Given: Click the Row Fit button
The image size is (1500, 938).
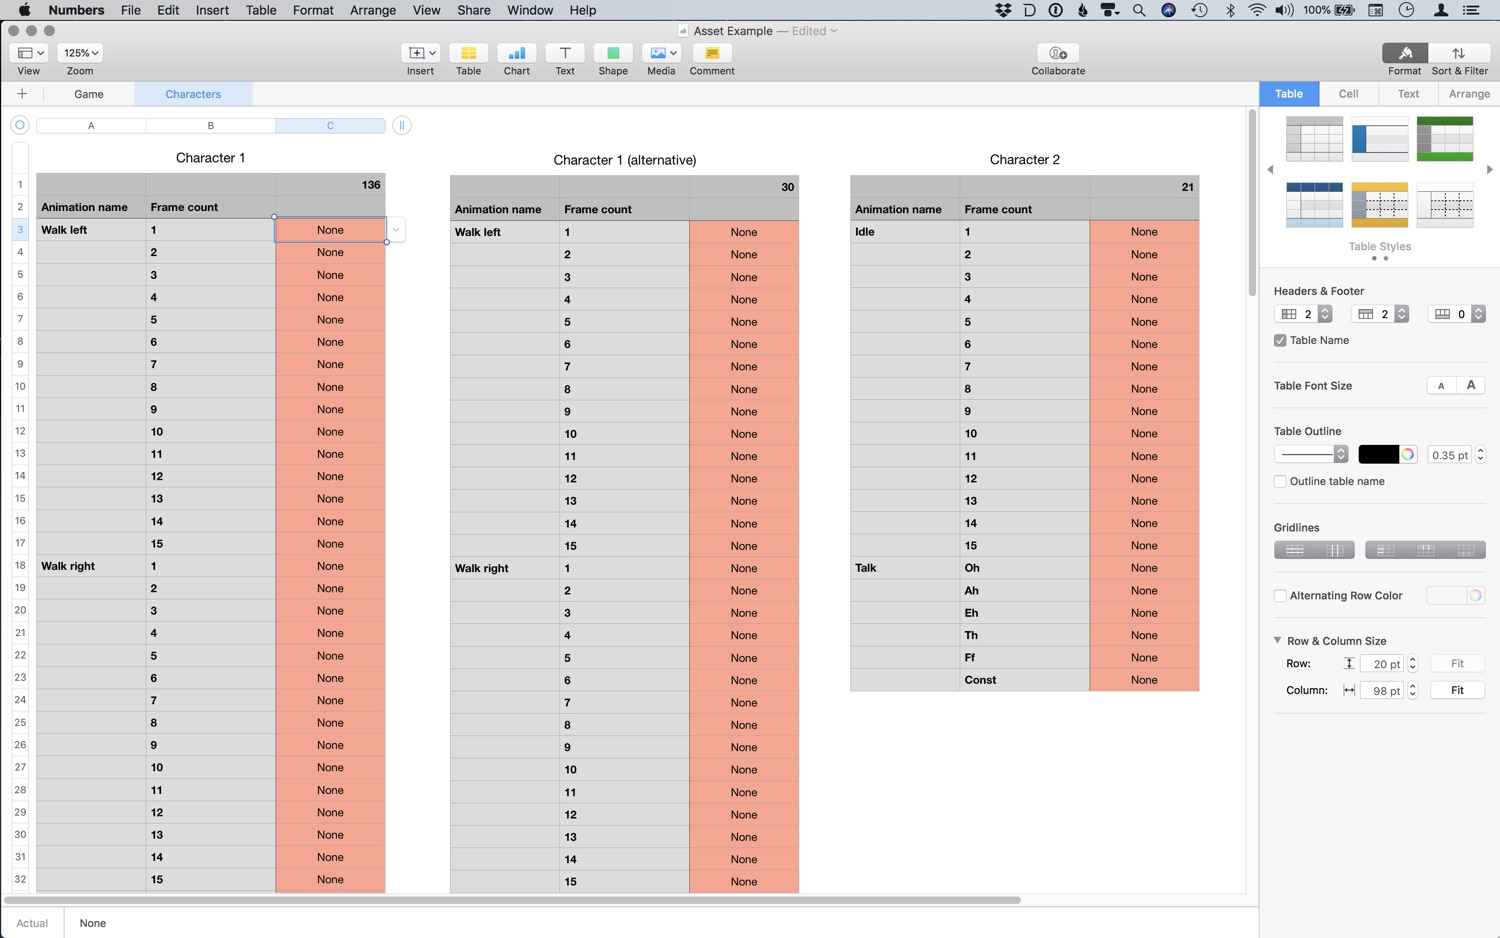Looking at the screenshot, I should point(1457,664).
